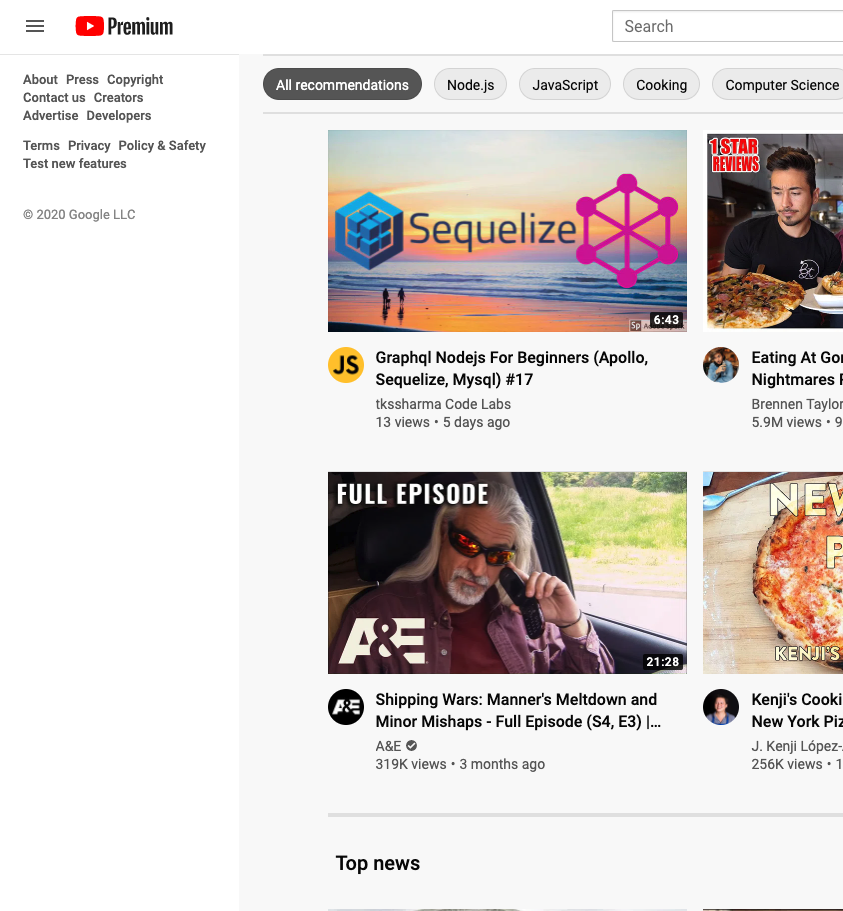
Task: Open Test new features
Action: tap(74, 163)
